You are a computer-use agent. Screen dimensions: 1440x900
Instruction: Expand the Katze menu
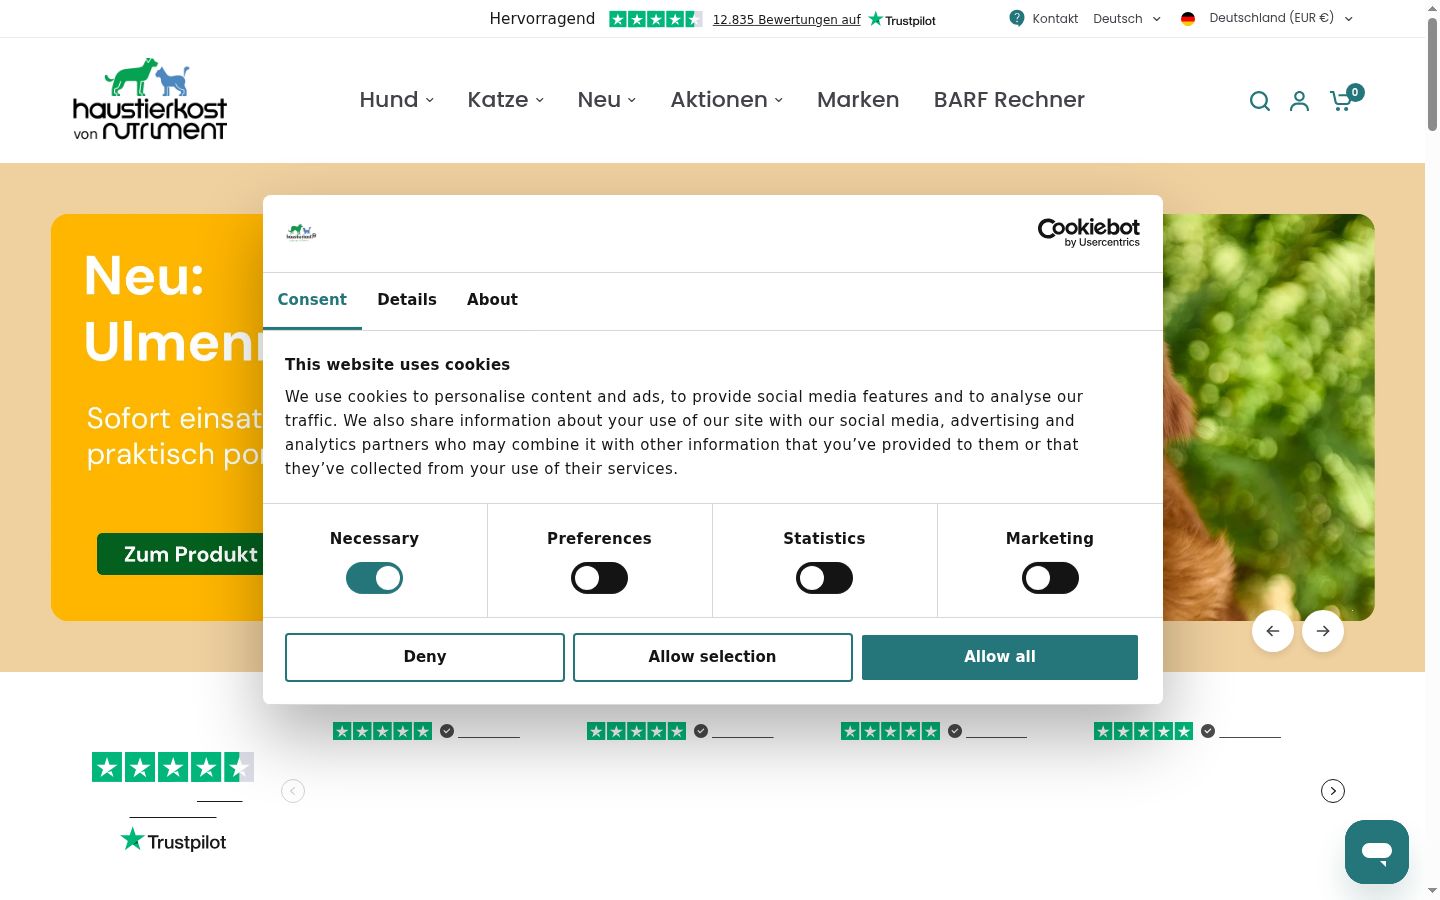(506, 100)
